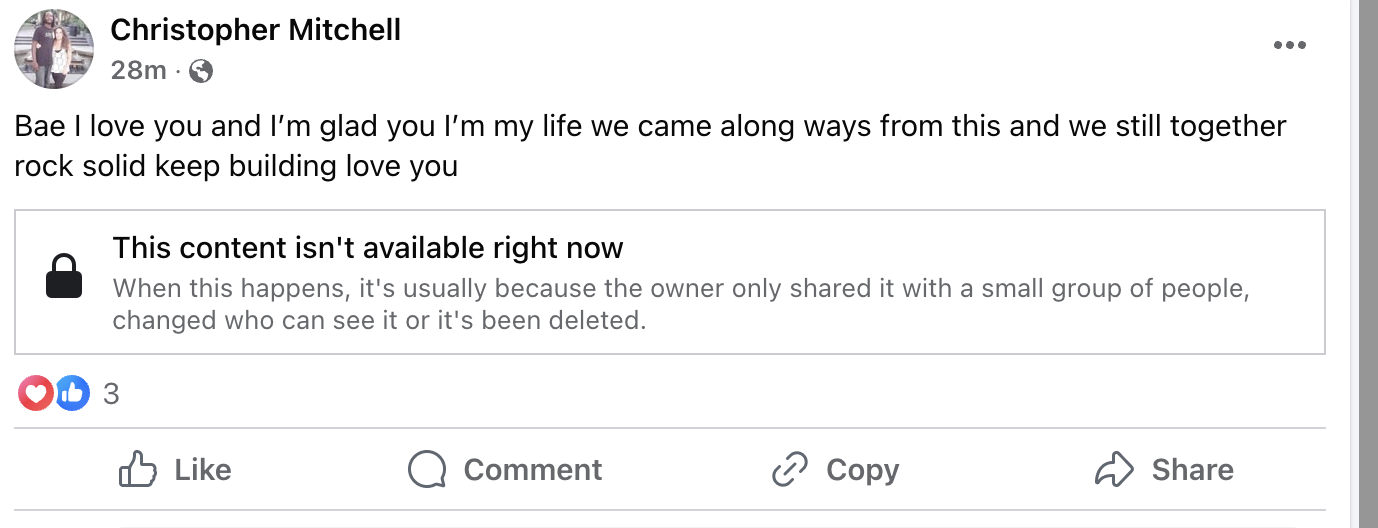The width and height of the screenshot is (1378, 528).
Task: Click "This content isn't available right now" heading
Action: pyautogui.click(x=368, y=247)
